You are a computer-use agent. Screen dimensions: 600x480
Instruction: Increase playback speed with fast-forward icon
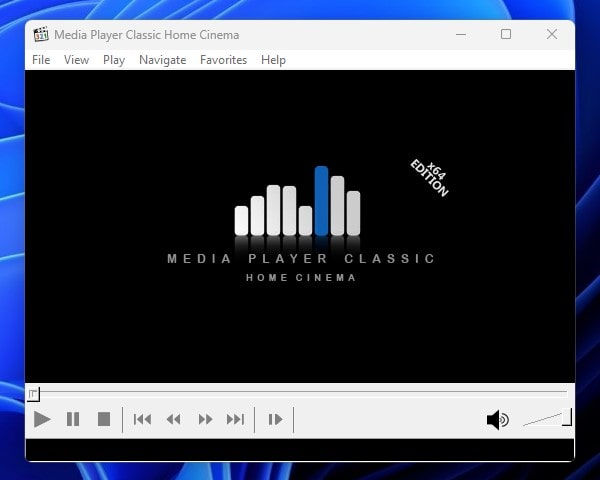[x=205, y=420]
